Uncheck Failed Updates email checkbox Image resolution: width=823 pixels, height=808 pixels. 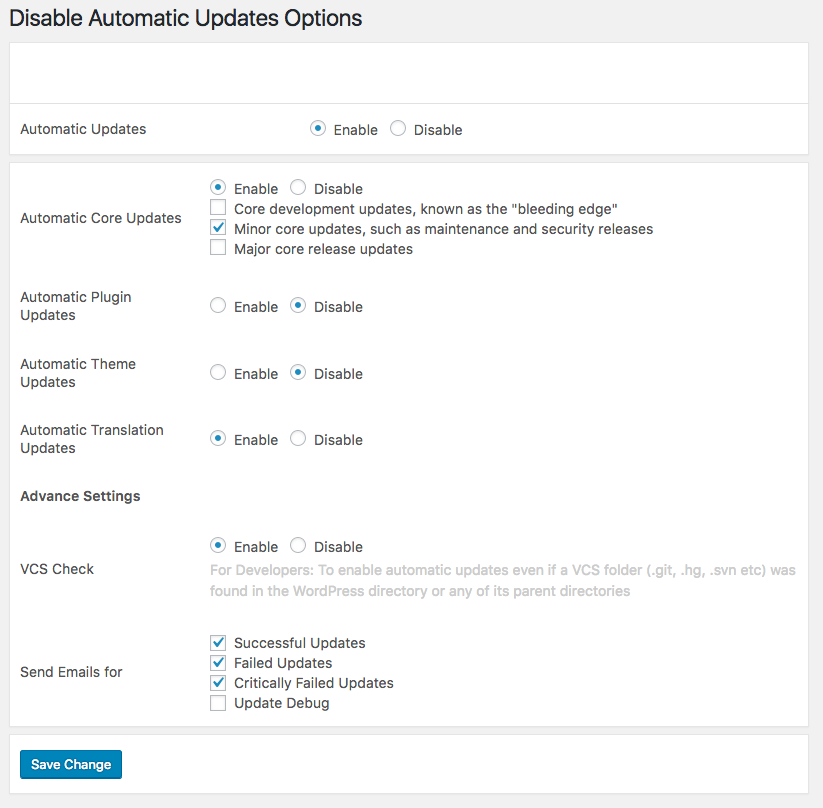click(218, 662)
